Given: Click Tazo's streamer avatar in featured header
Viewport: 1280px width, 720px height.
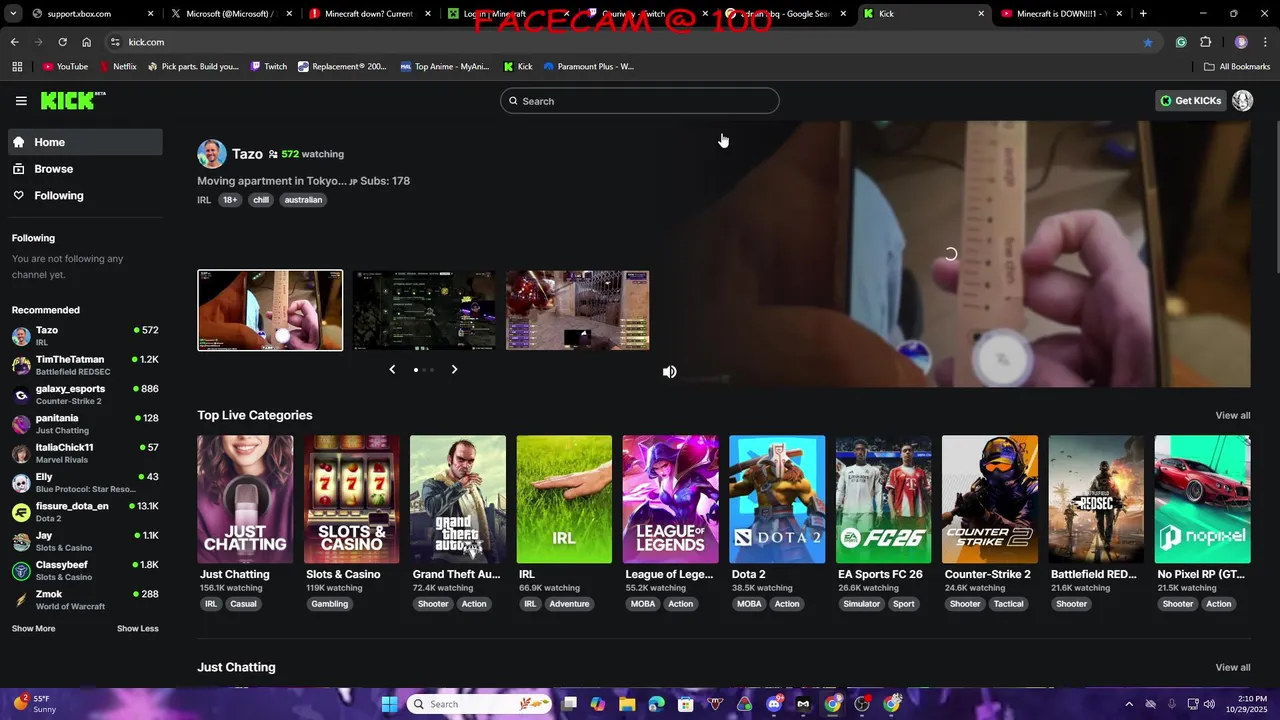Looking at the screenshot, I should tap(212, 154).
